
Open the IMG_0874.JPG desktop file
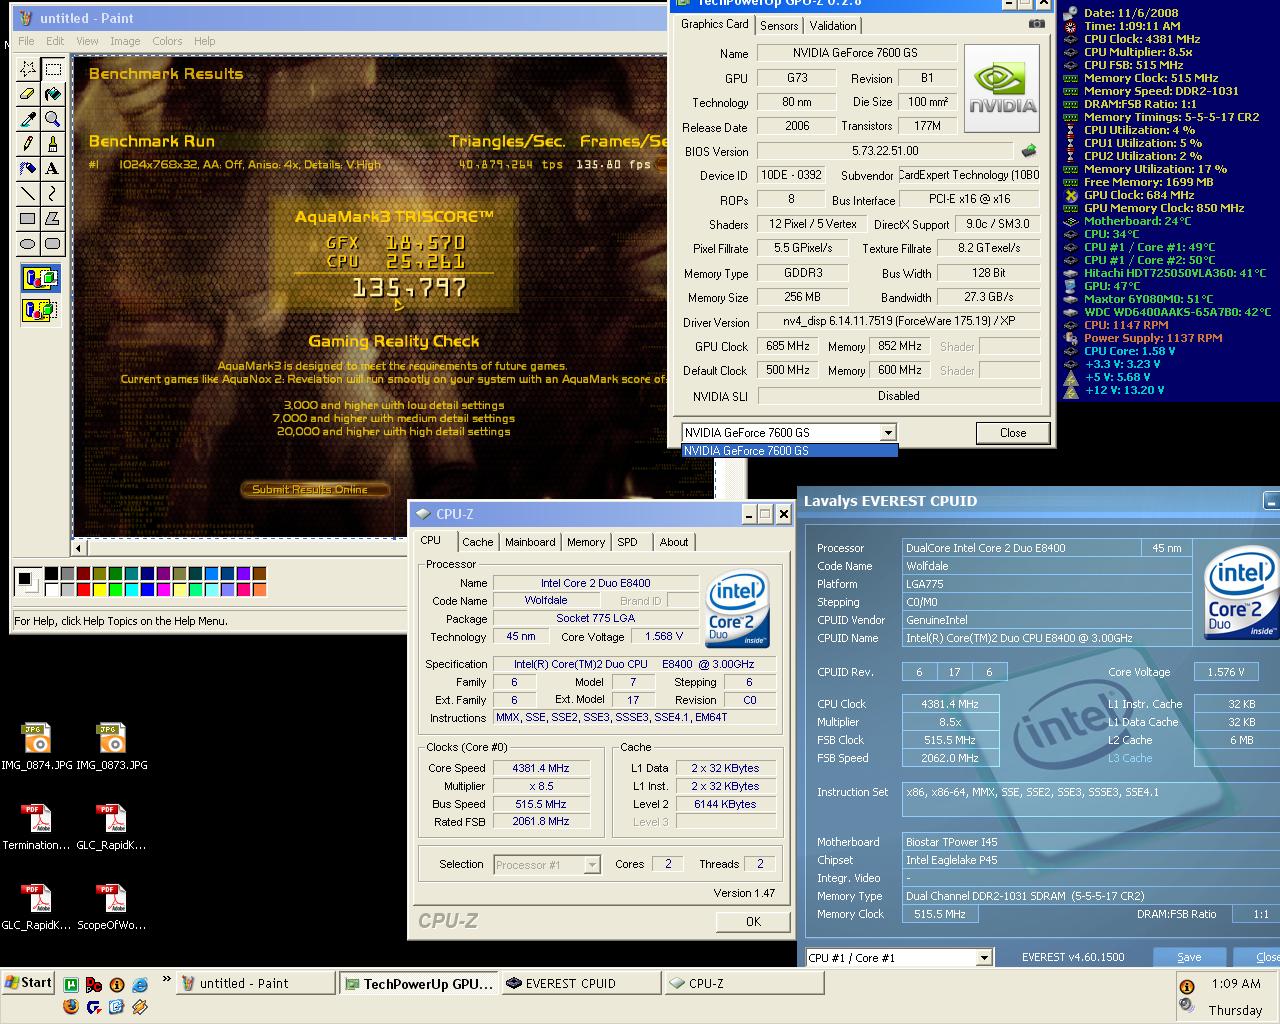36,747
